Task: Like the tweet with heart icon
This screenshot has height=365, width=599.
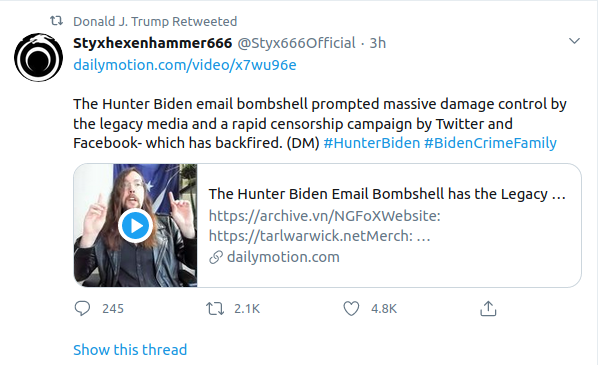Action: click(x=351, y=308)
